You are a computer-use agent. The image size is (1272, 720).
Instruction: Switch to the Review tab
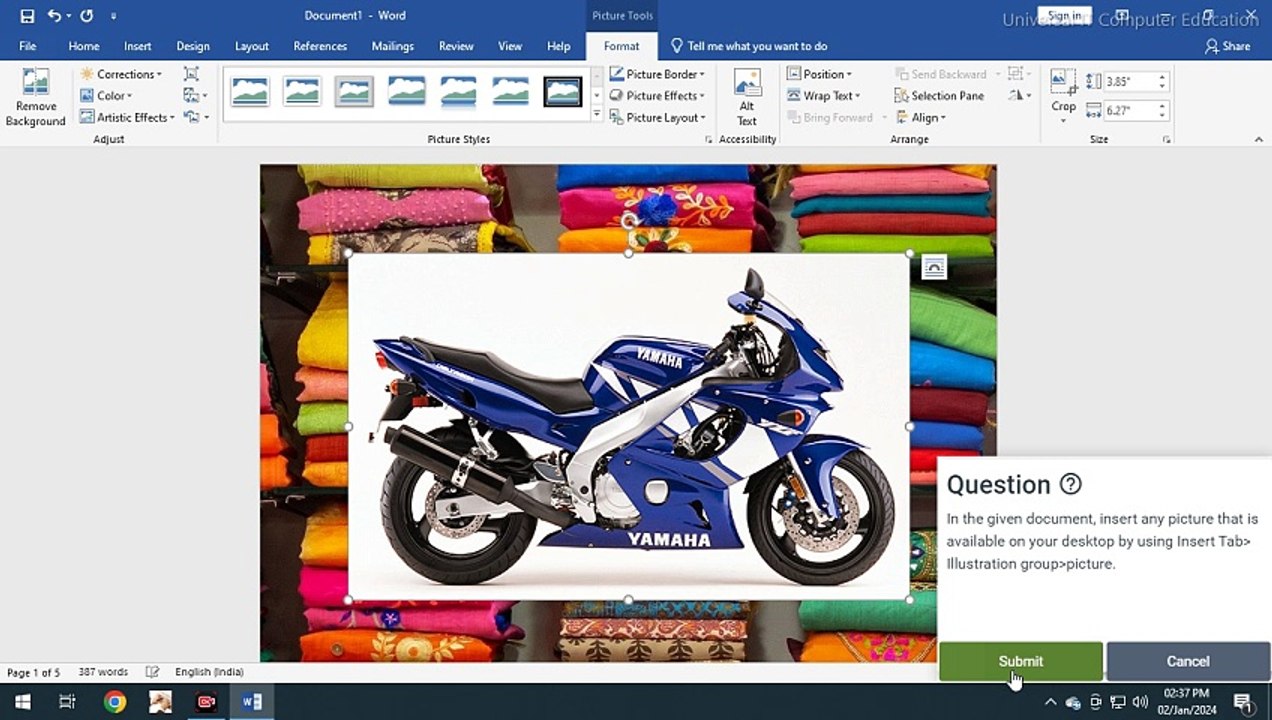coord(456,46)
